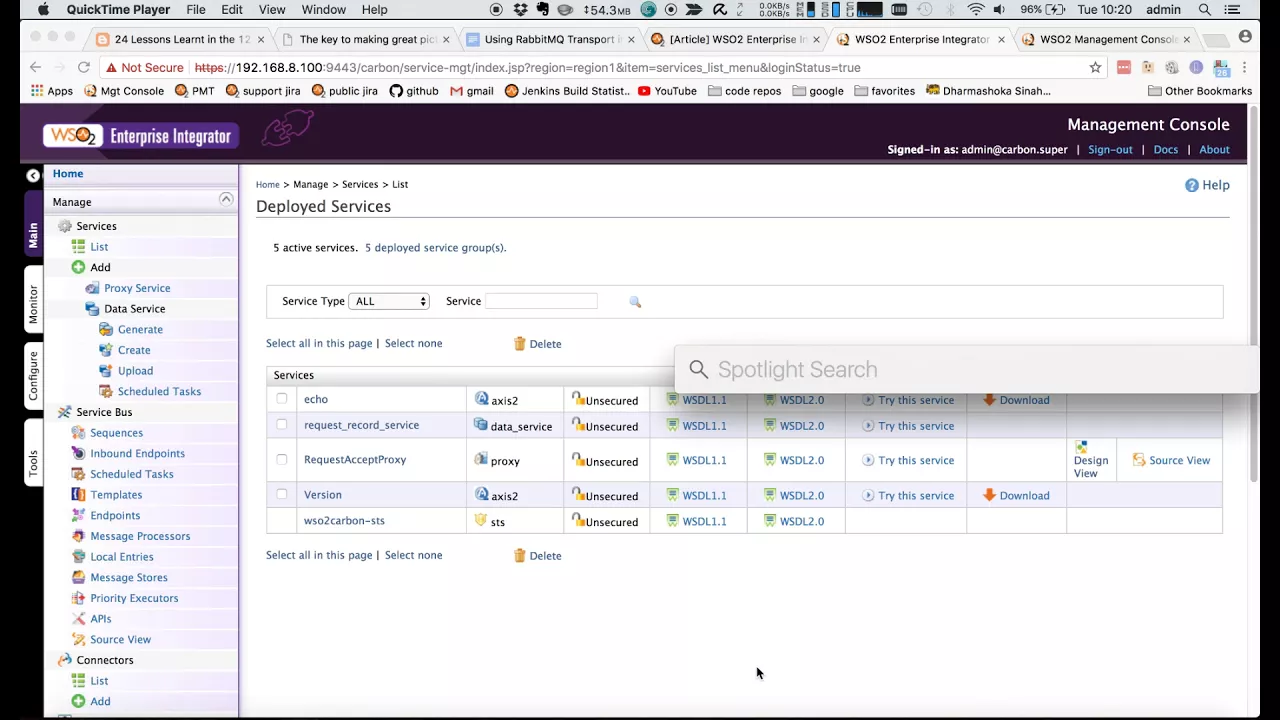Click the WSDL1.1 icon for wso2carbon-sts
The height and width of the screenshot is (720, 1280).
click(673, 521)
